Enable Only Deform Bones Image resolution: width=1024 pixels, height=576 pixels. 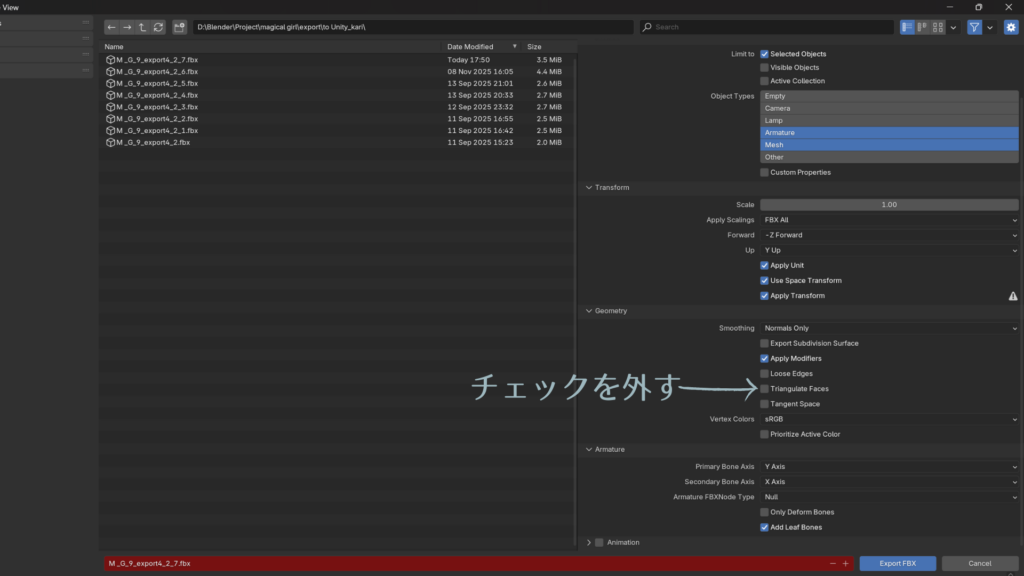click(x=765, y=512)
